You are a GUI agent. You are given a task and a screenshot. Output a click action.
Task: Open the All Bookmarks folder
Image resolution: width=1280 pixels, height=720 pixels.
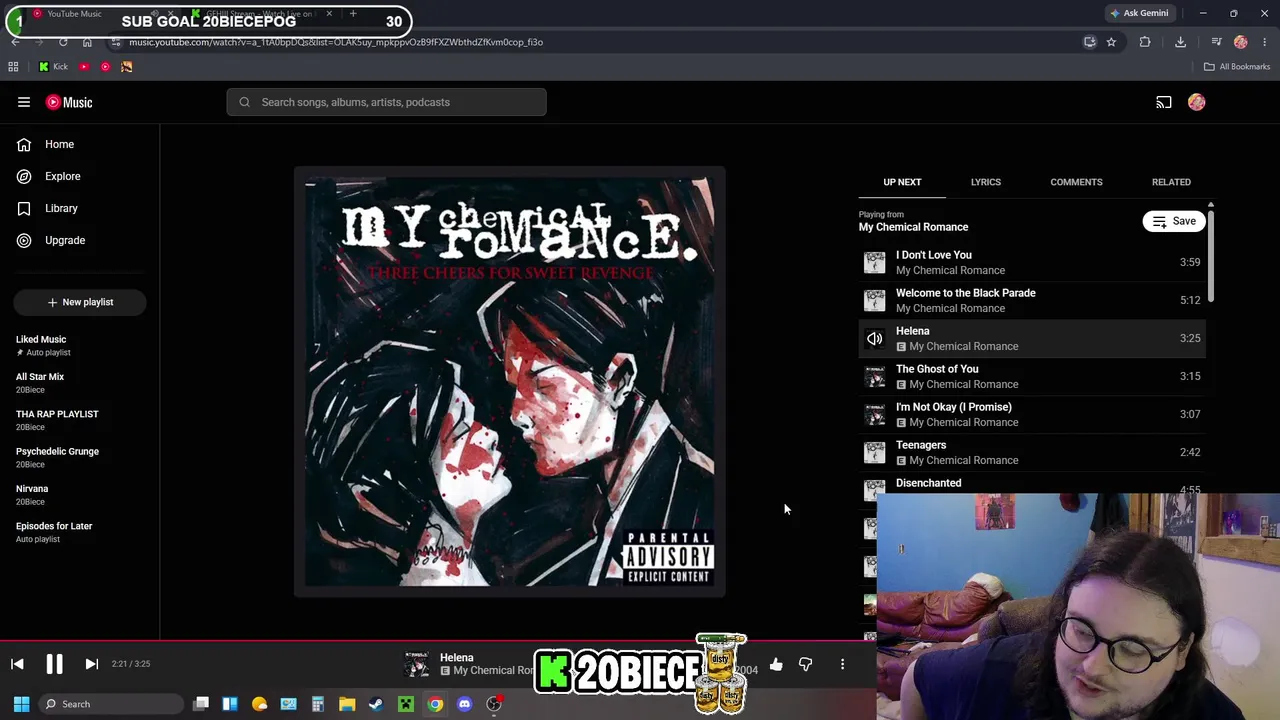click(x=1237, y=67)
